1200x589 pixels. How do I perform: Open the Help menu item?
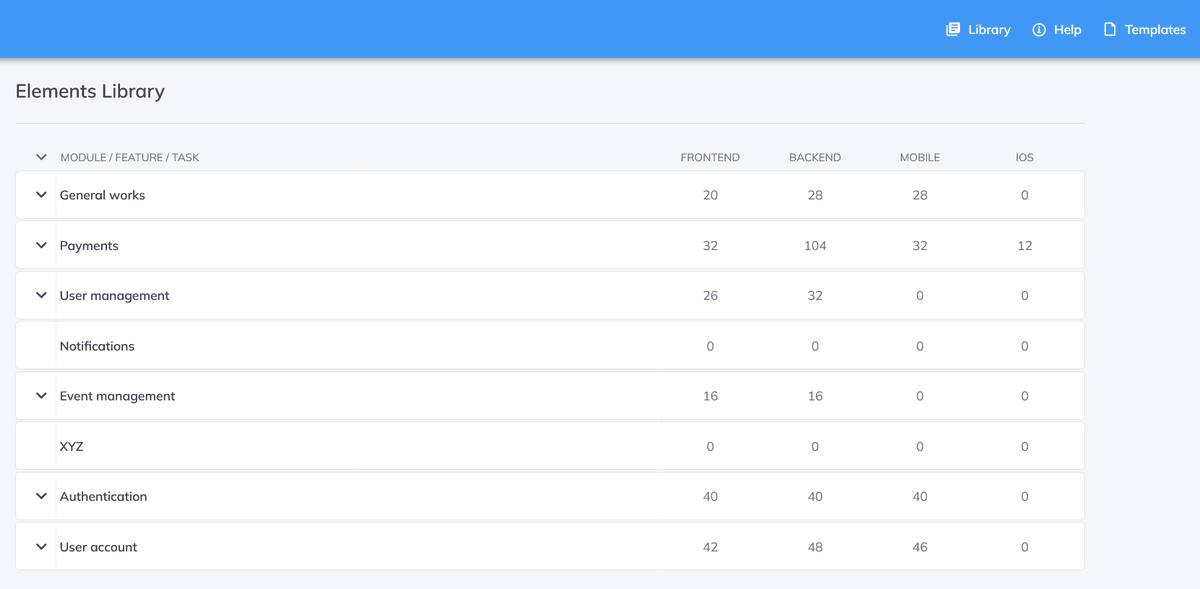click(1056, 29)
